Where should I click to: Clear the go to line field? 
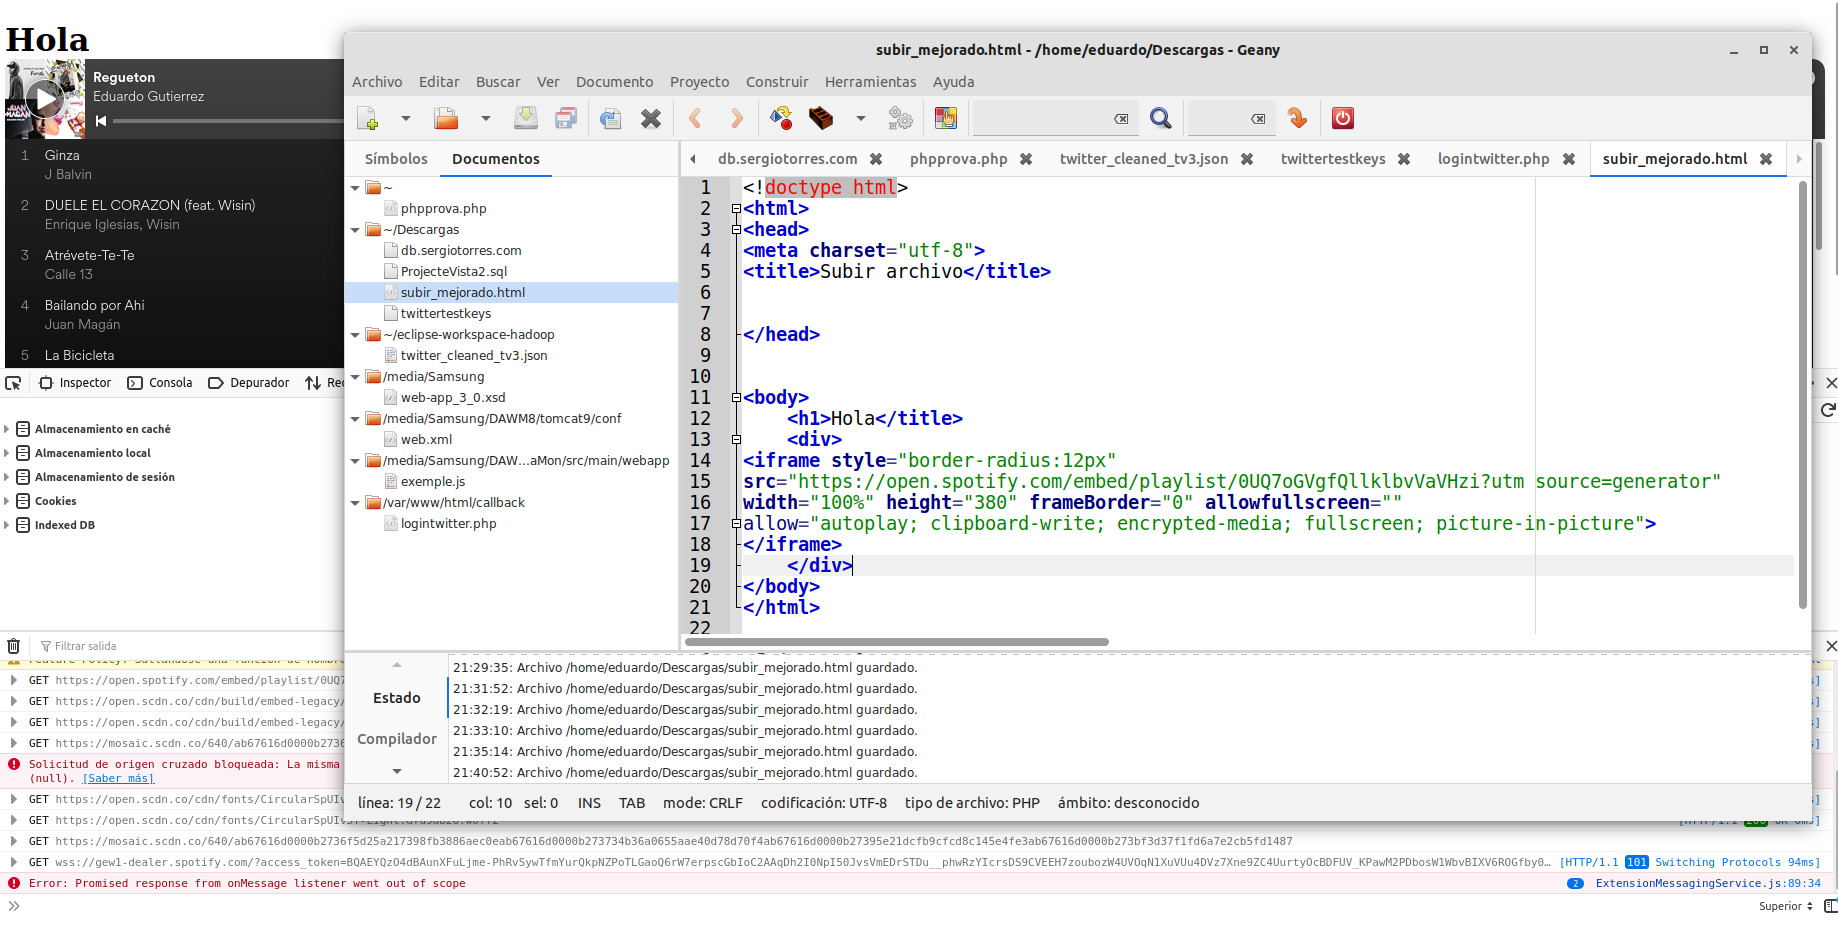pyautogui.click(x=1258, y=118)
